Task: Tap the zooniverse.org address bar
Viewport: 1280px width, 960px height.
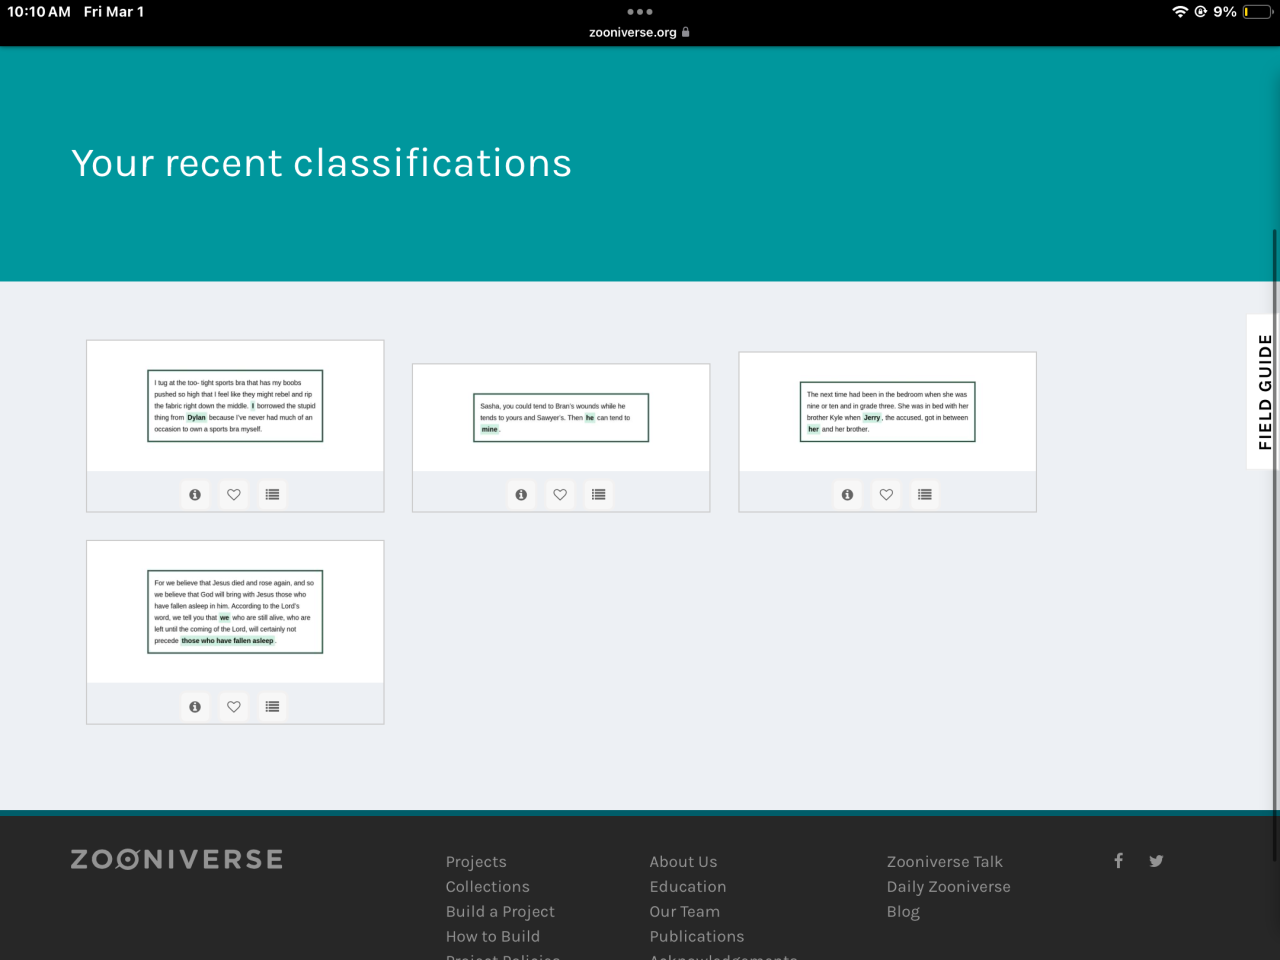Action: 640,32
